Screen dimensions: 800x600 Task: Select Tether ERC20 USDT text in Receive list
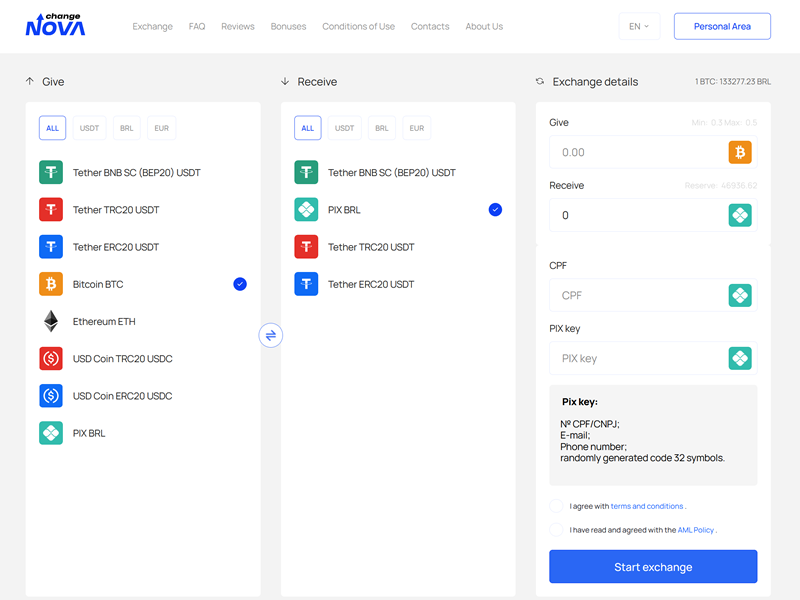pos(371,284)
